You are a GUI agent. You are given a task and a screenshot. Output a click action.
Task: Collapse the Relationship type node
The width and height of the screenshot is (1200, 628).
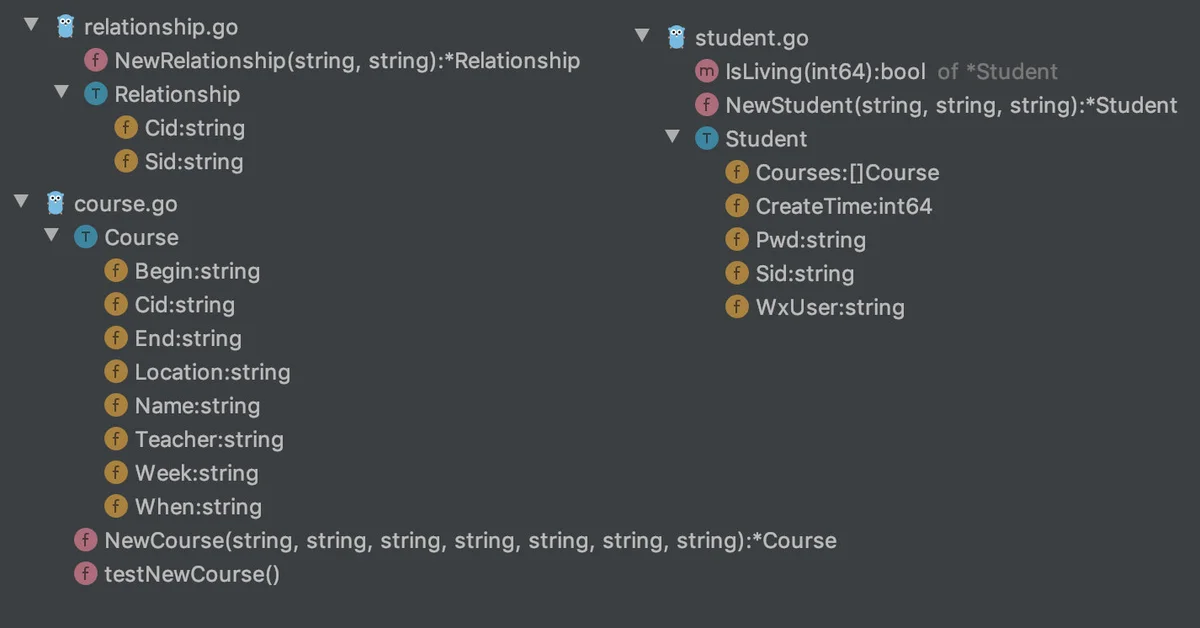tap(62, 93)
